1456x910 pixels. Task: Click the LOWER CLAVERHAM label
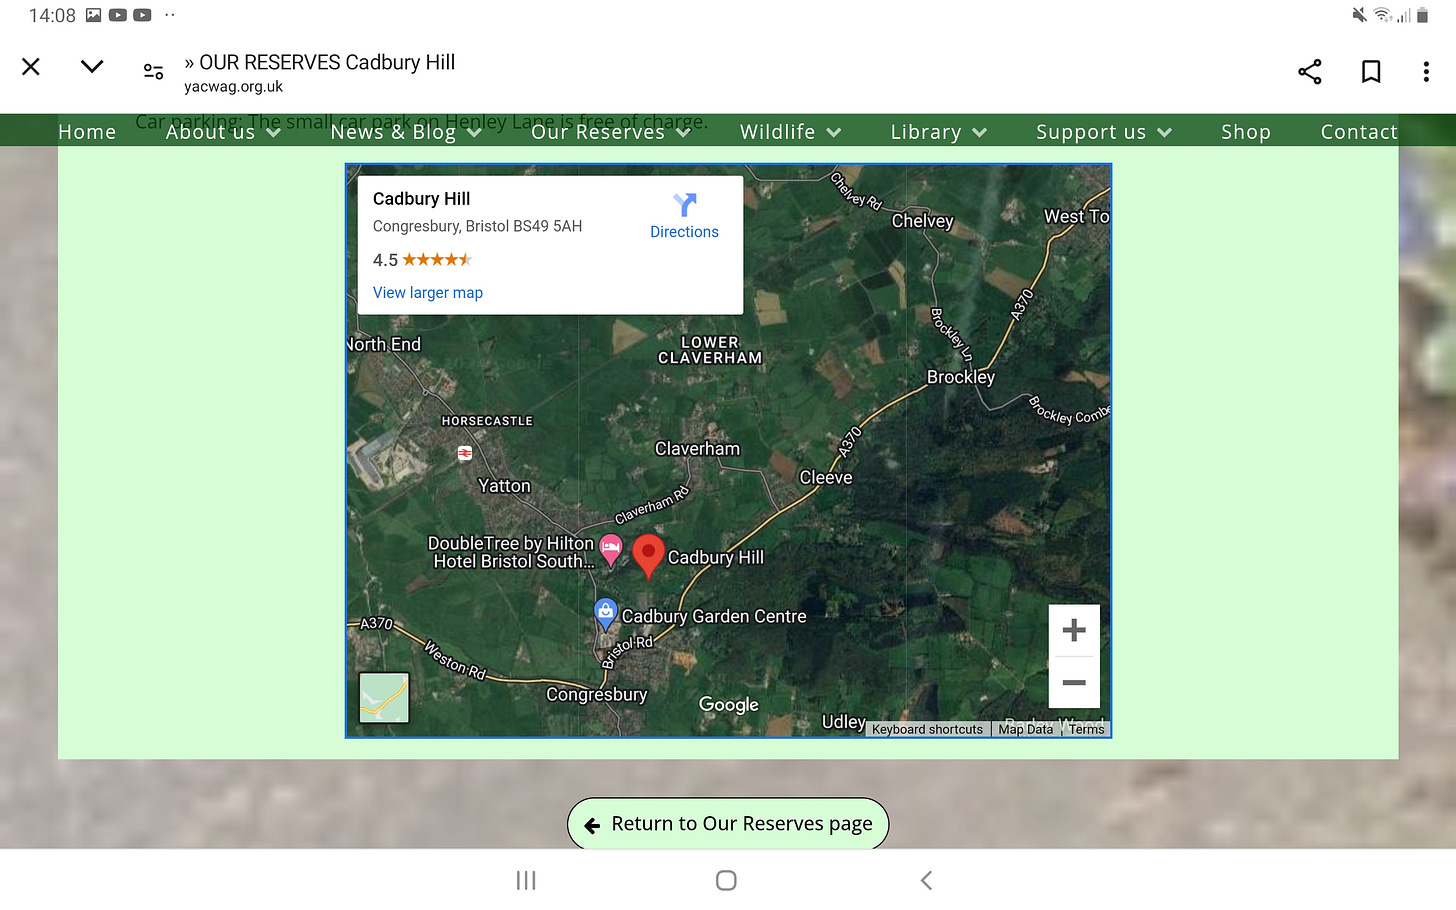(710, 350)
